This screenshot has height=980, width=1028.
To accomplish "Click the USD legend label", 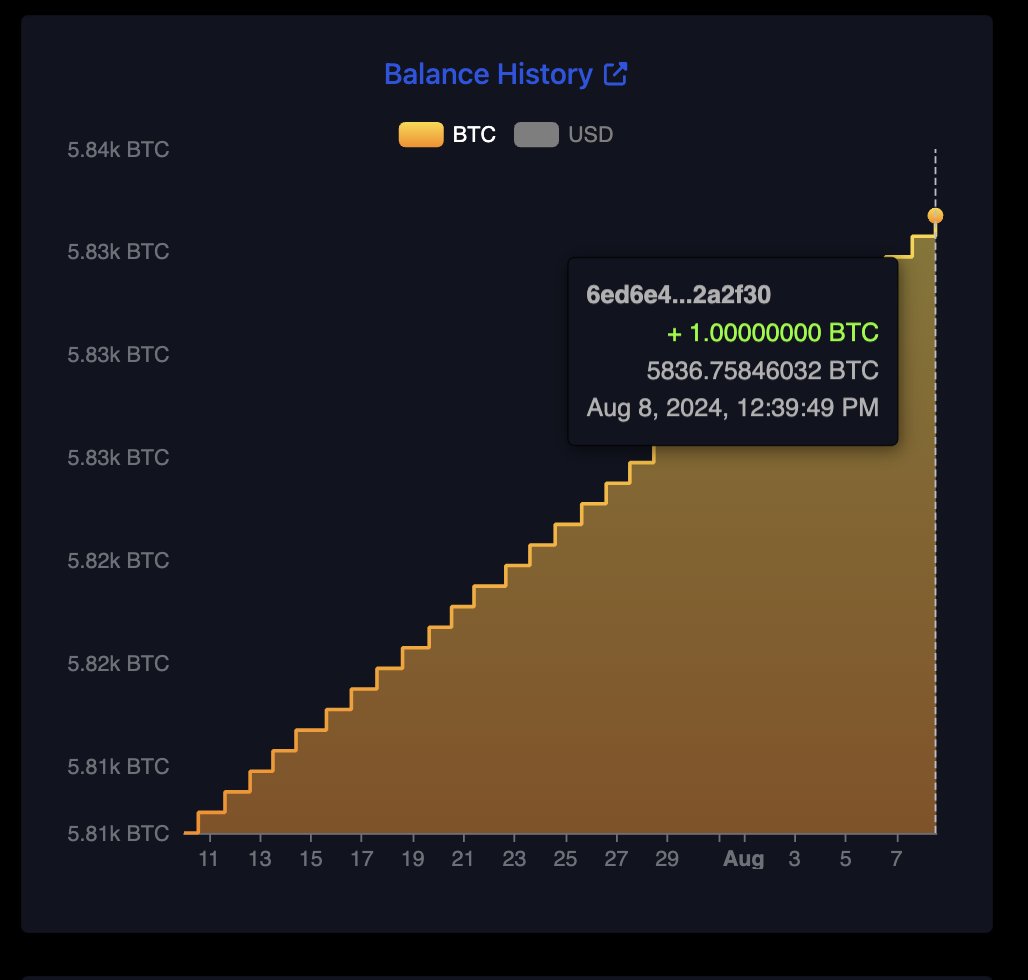I will tap(590, 134).
